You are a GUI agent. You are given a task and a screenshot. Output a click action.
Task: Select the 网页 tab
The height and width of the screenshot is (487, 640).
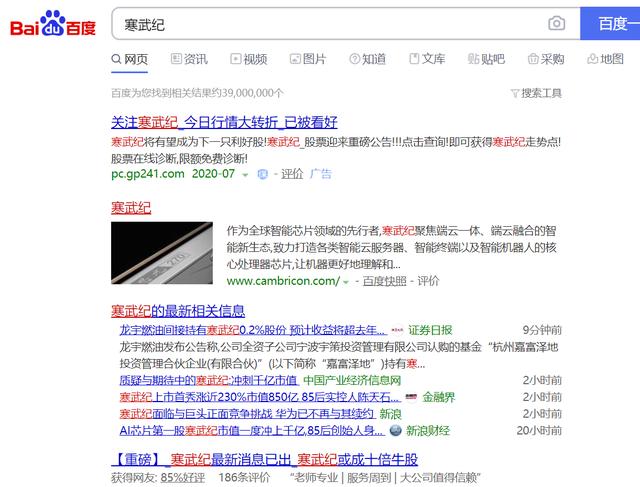tap(129, 59)
